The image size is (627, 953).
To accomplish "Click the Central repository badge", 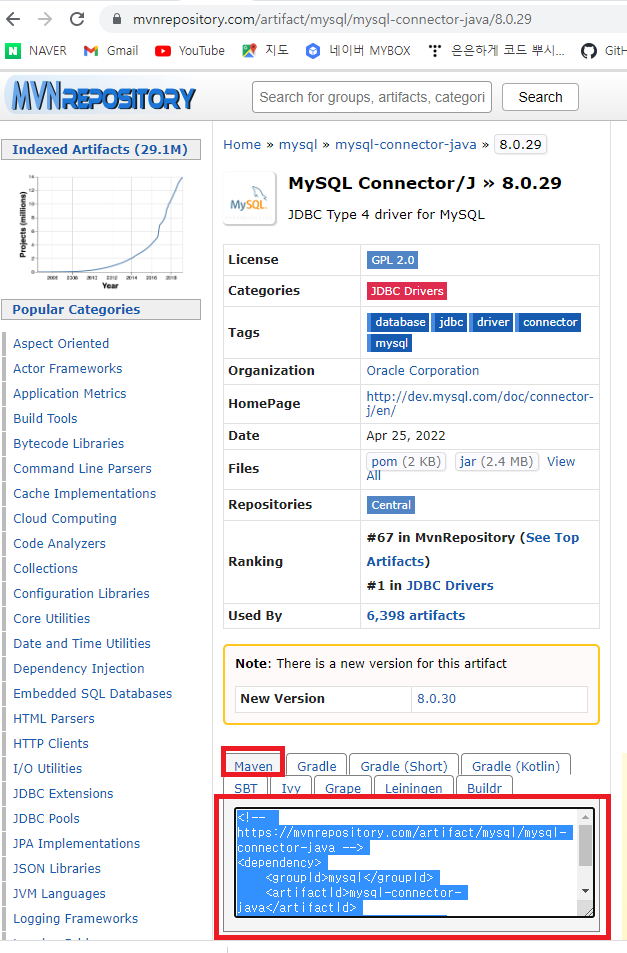I will [x=391, y=505].
